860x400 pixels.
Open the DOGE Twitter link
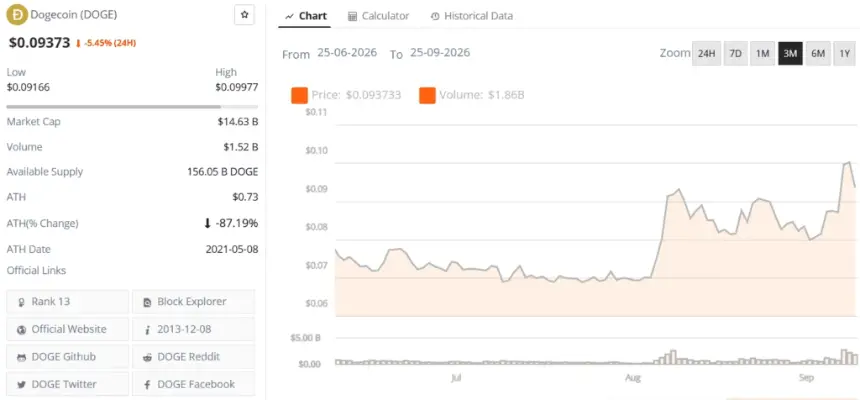[67, 385]
